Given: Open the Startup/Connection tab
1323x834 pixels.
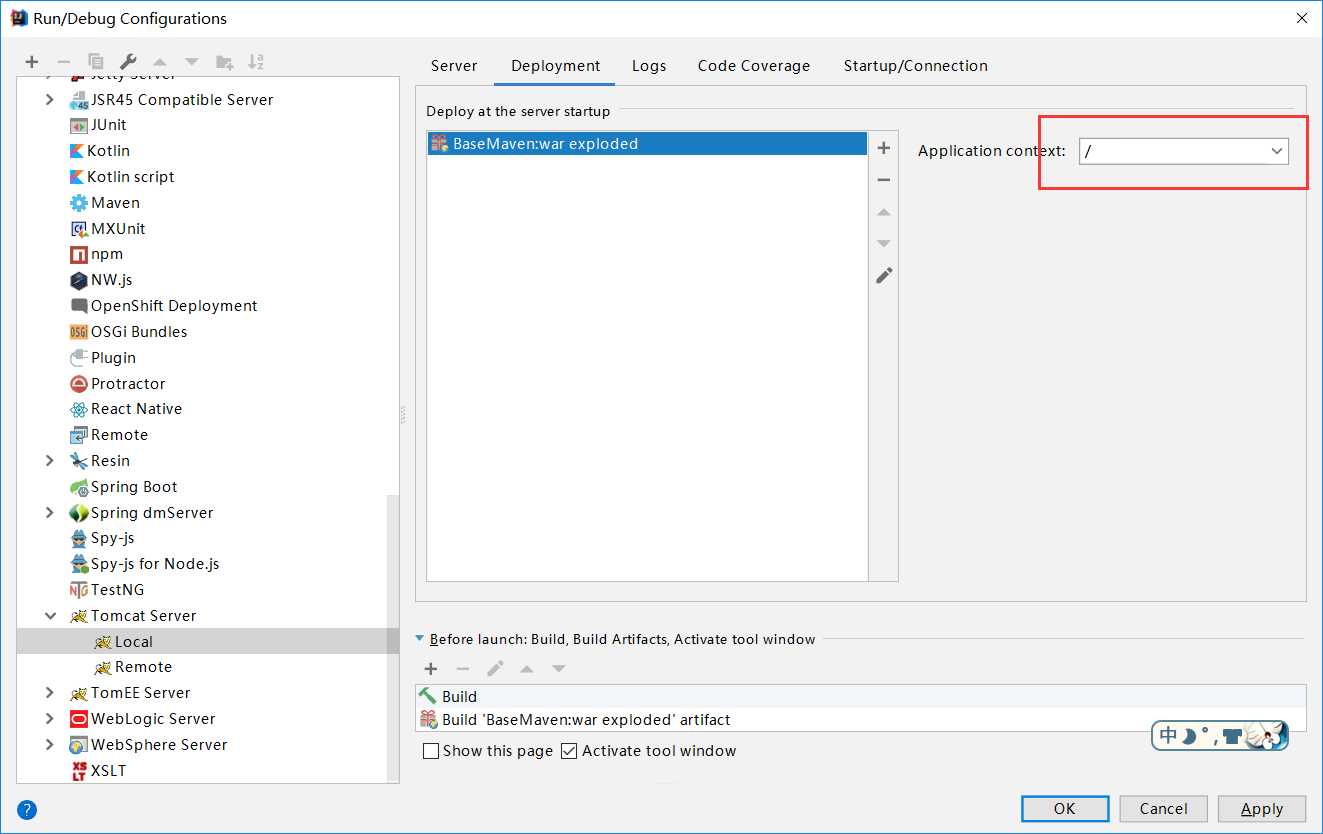Looking at the screenshot, I should [915, 66].
